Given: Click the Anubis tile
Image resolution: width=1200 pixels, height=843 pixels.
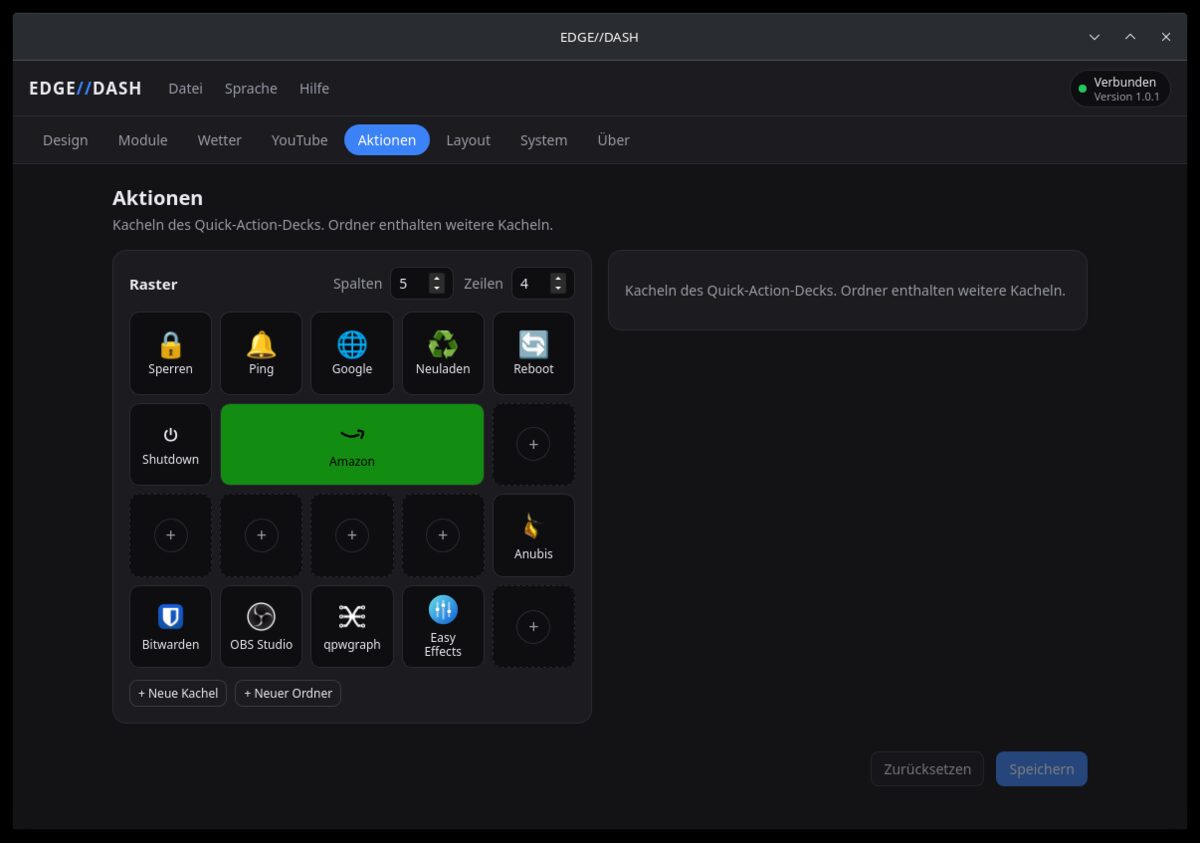Looking at the screenshot, I should tap(533, 535).
